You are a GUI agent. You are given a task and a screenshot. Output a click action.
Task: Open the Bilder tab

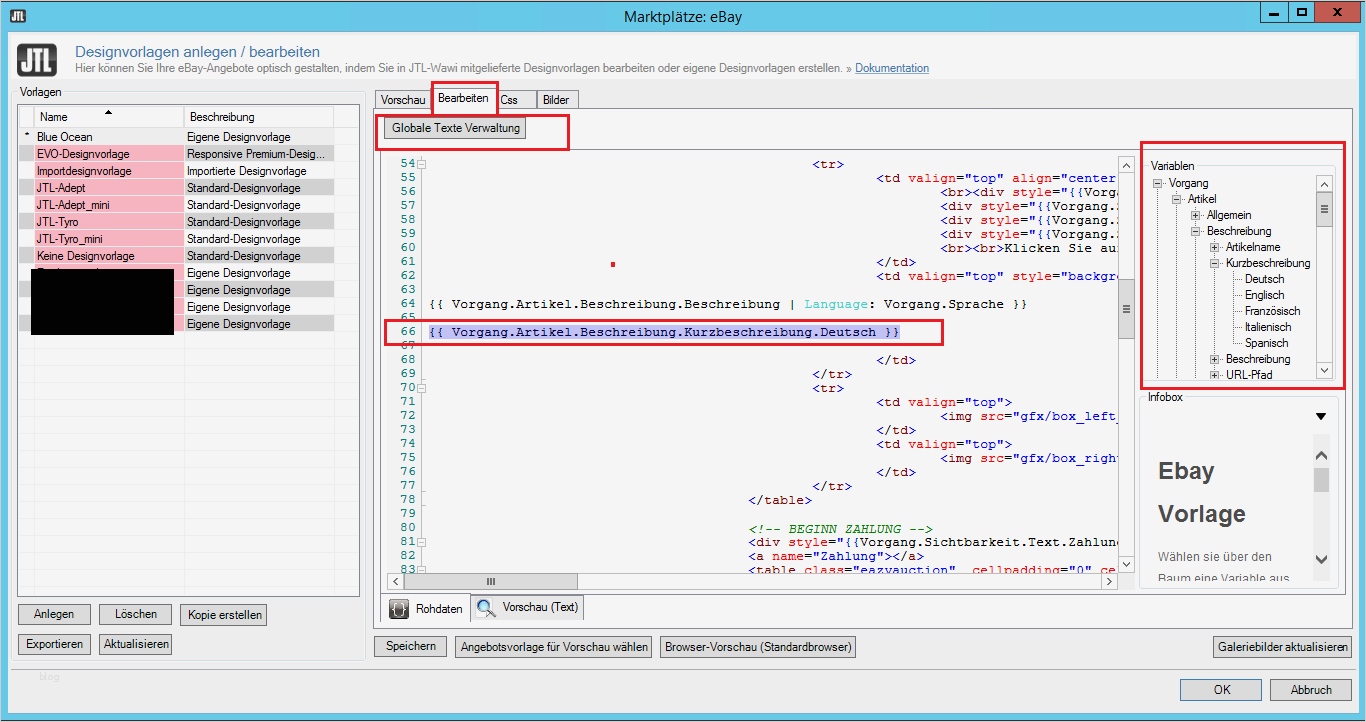point(556,100)
